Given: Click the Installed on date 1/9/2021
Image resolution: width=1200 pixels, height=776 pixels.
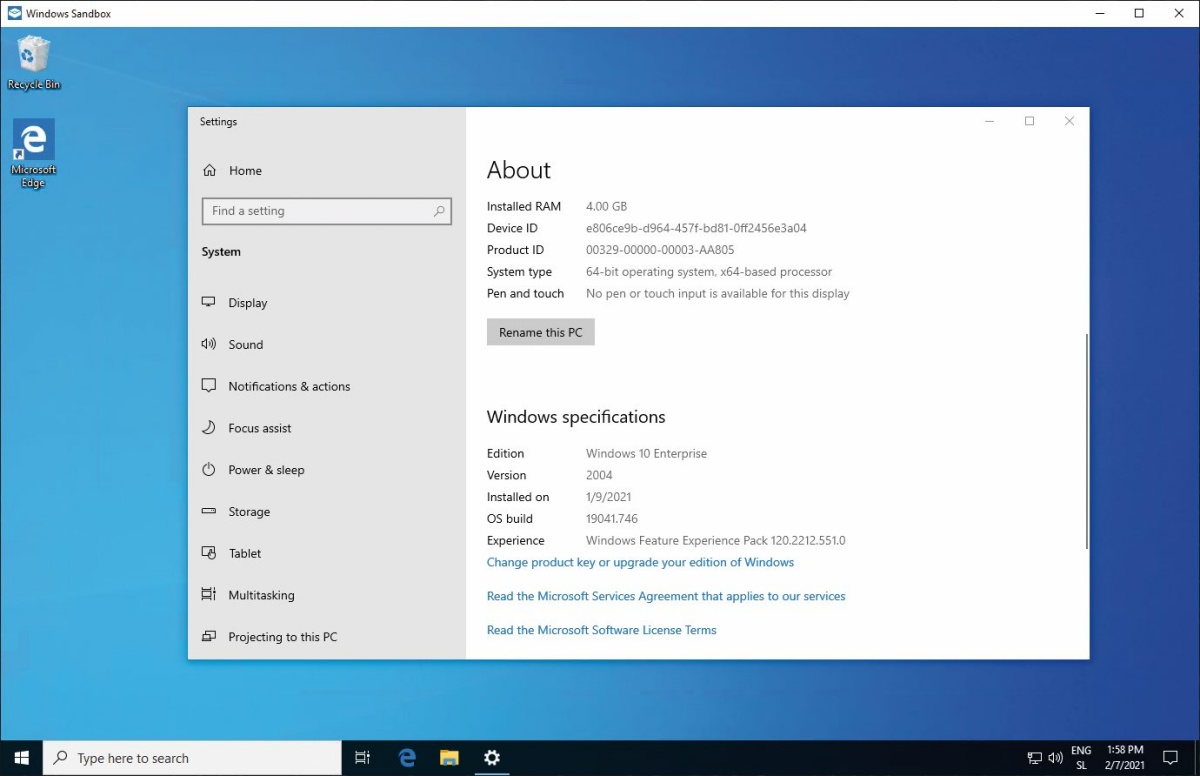Looking at the screenshot, I should (x=608, y=497).
